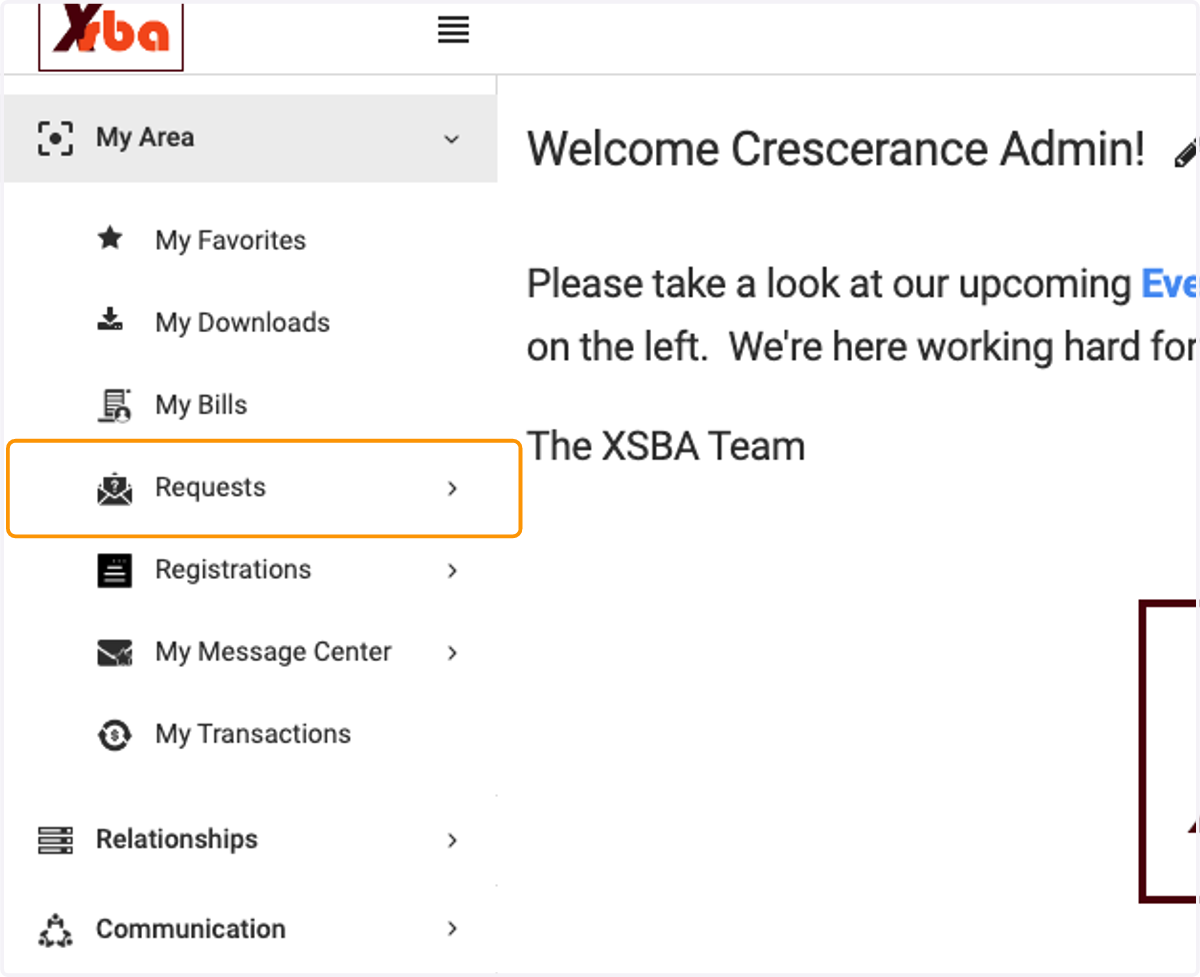Click the My Area header label
Image resolution: width=1200 pixels, height=977 pixels.
click(x=145, y=137)
